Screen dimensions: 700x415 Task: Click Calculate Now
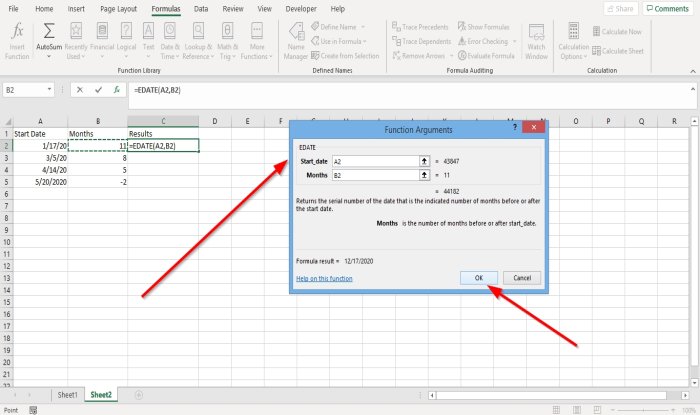[617, 32]
